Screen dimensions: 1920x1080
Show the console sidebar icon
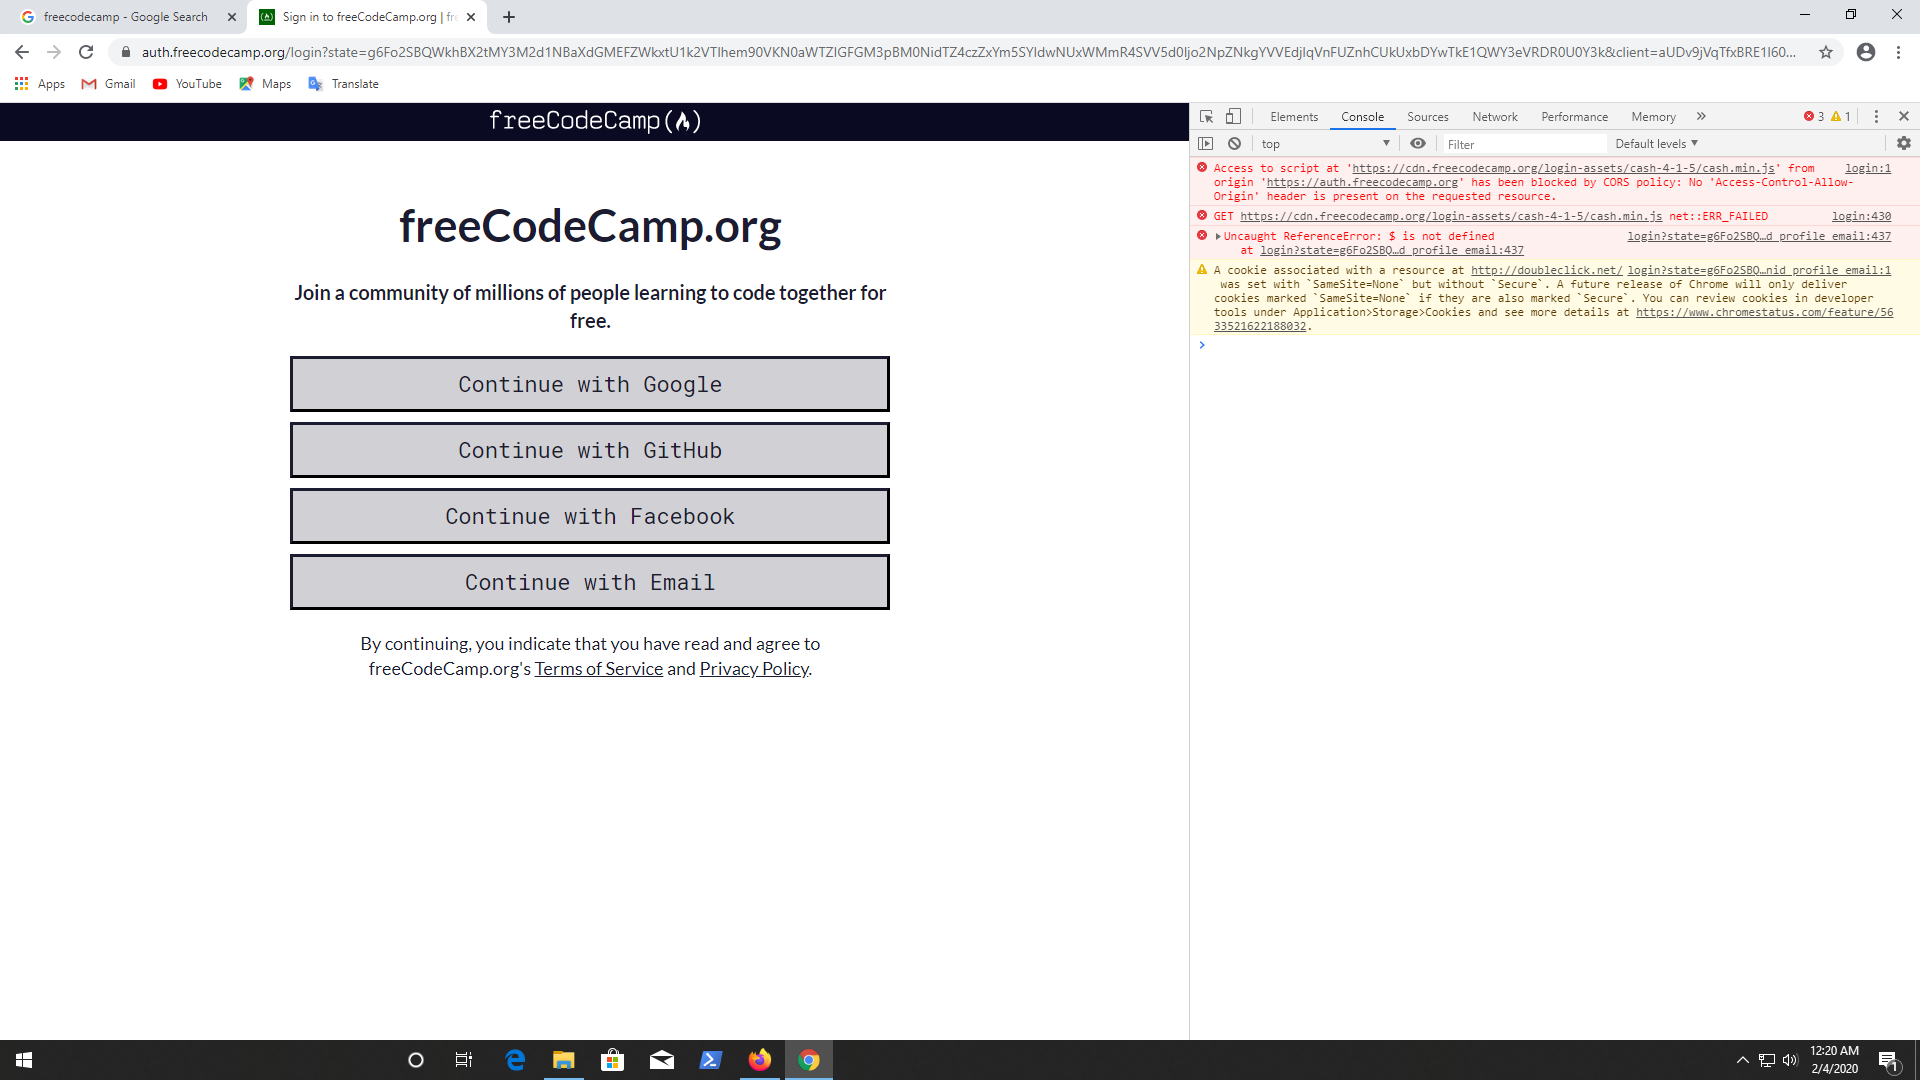tap(1206, 144)
